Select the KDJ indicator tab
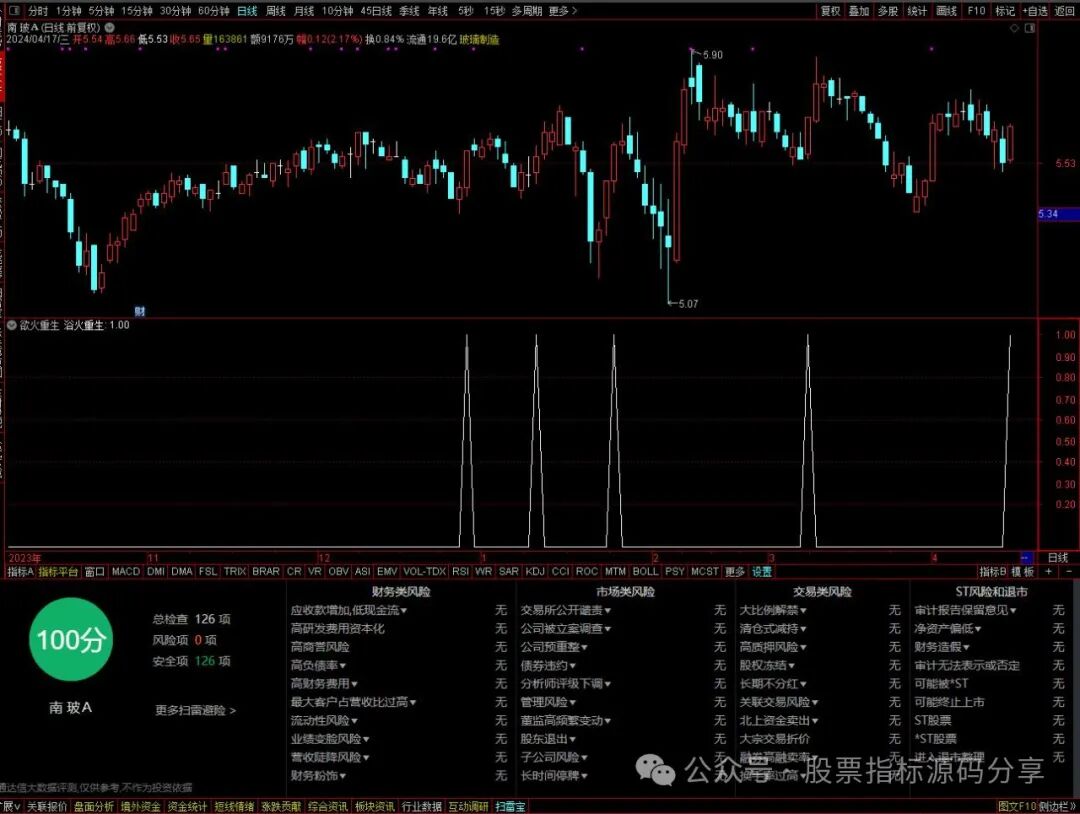 (535, 572)
